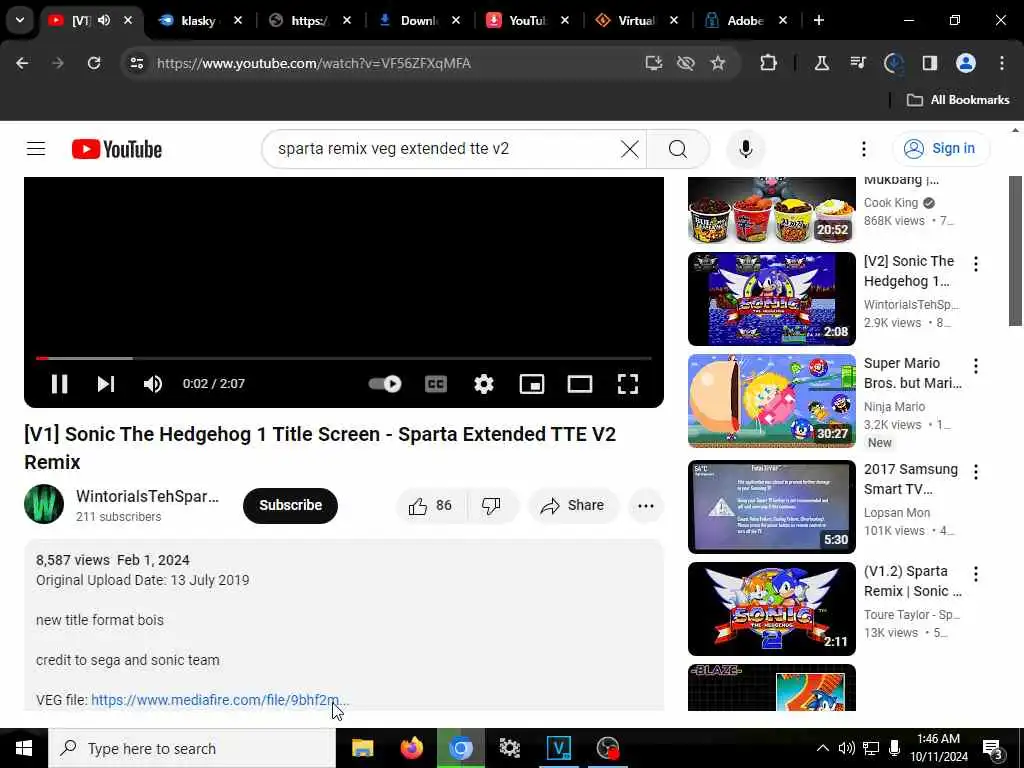Open options for Super Mario Bros. video

[x=976, y=366]
